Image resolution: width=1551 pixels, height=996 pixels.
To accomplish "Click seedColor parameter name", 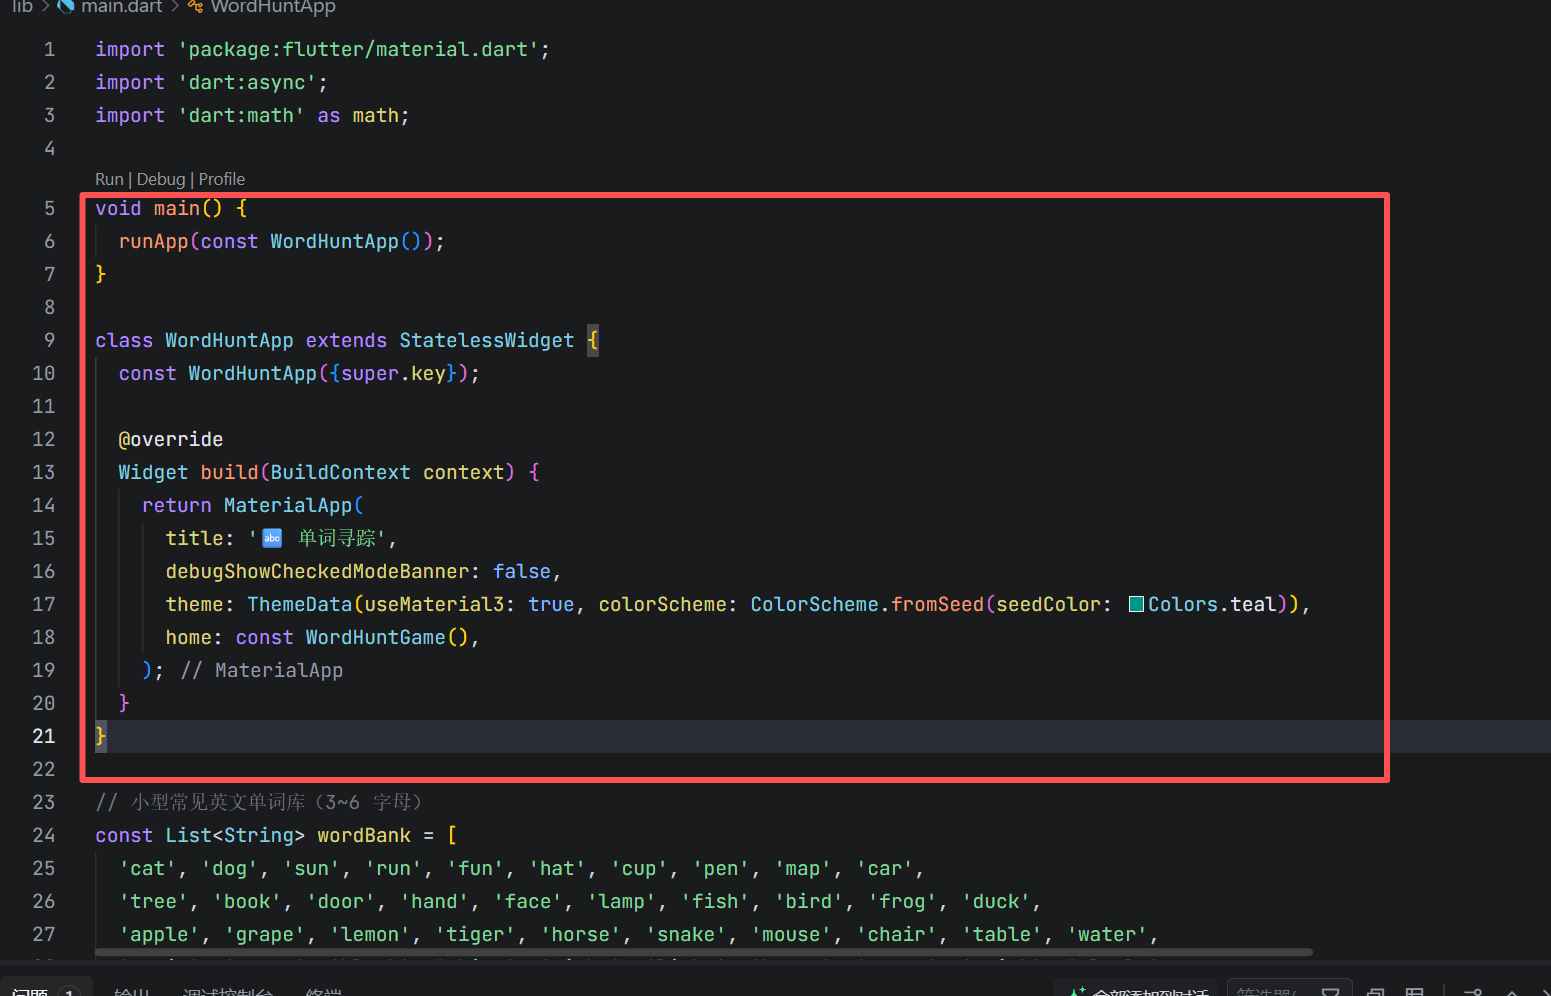I will click(1048, 604).
